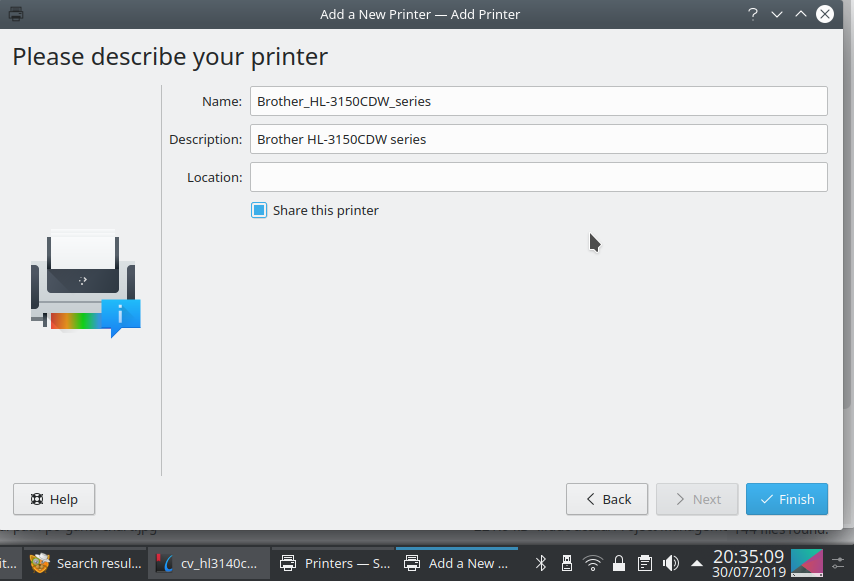Click the large printer info illustration
854x581 pixels.
86,284
